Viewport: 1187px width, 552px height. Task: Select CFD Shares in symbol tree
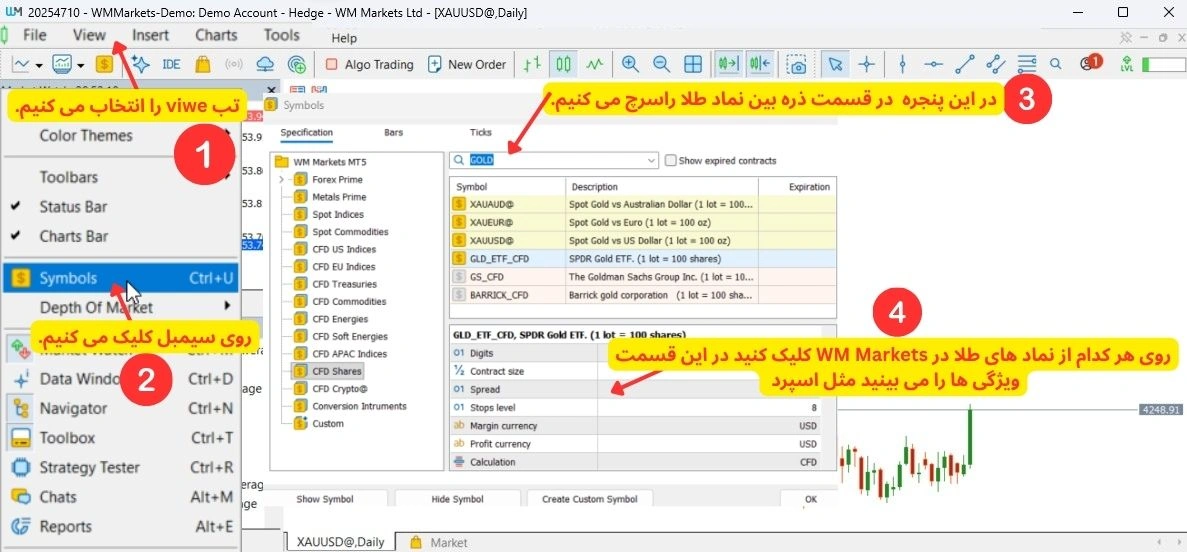tap(337, 371)
